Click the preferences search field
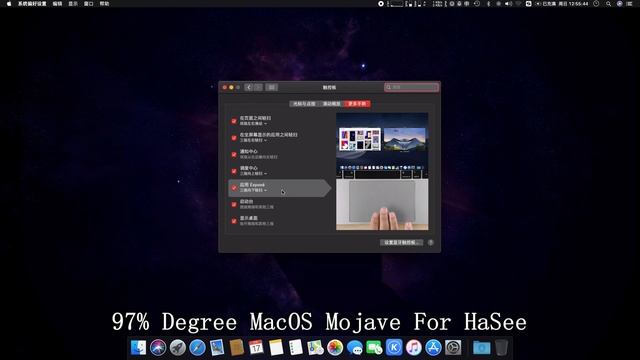This screenshot has width=640, height=360. tap(411, 87)
